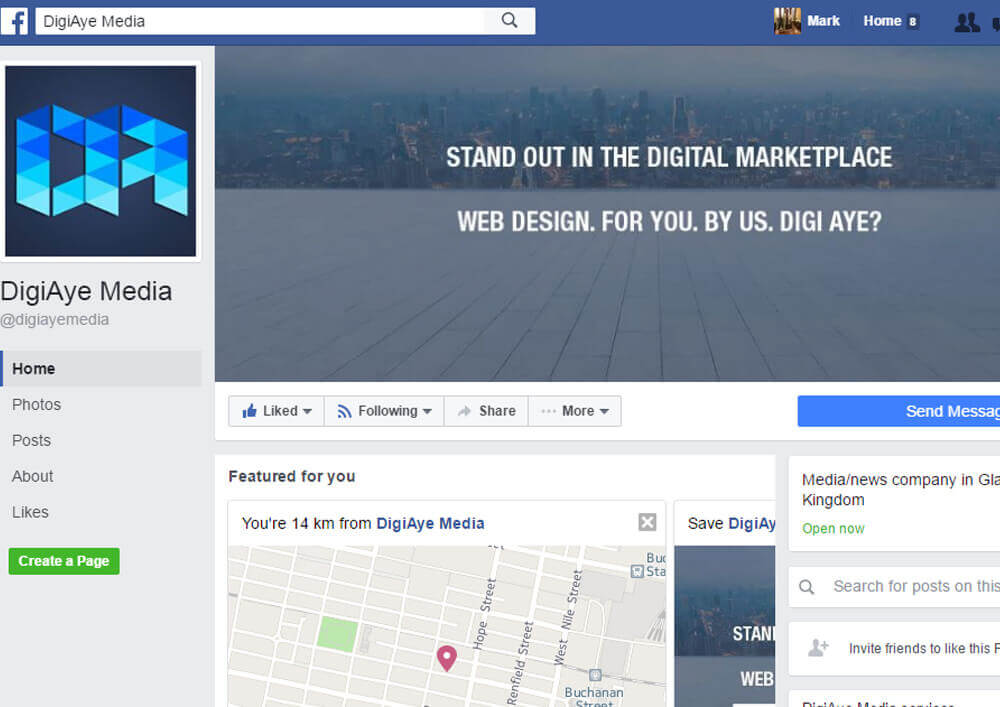The width and height of the screenshot is (1000, 707).
Task: Open the Likes sidebar tab
Action: [x=30, y=512]
